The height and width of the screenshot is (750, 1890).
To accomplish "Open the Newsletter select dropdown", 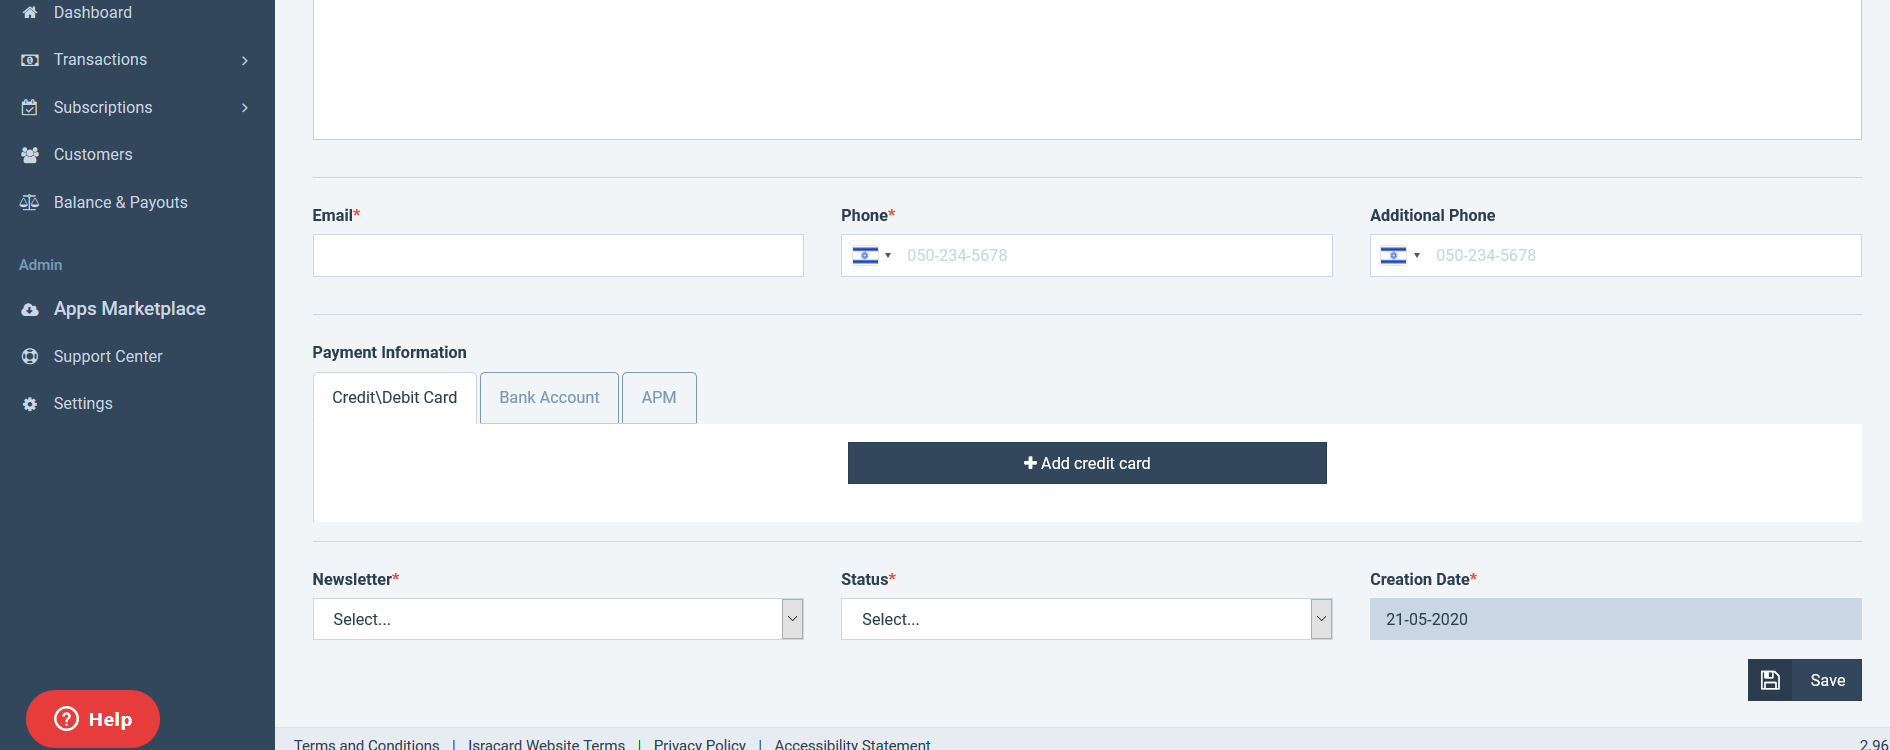I will [558, 619].
